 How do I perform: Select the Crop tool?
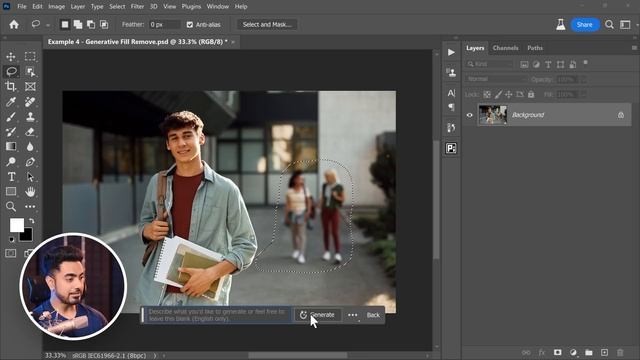pyautogui.click(x=11, y=86)
